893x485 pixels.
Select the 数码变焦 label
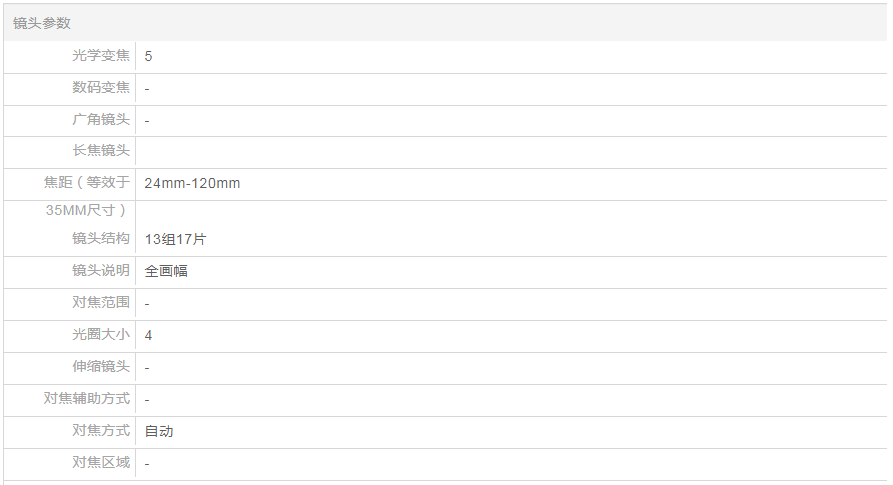tap(100, 88)
